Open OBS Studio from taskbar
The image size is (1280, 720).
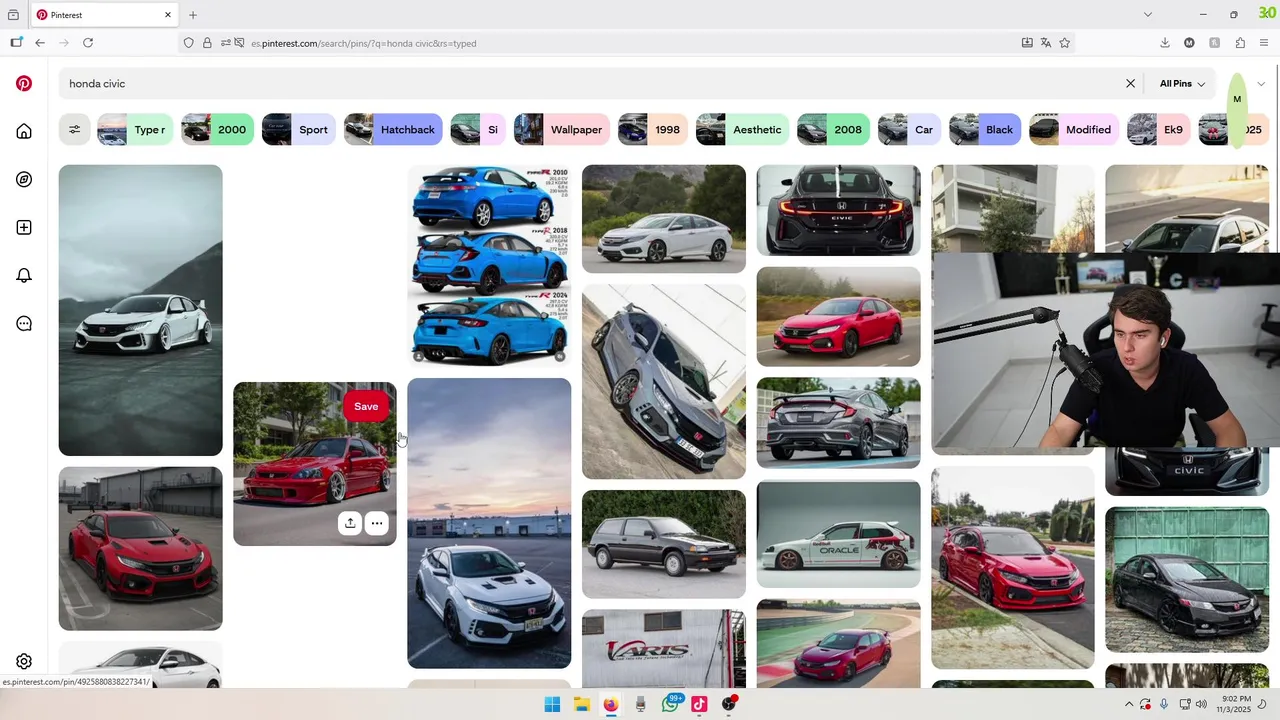729,705
